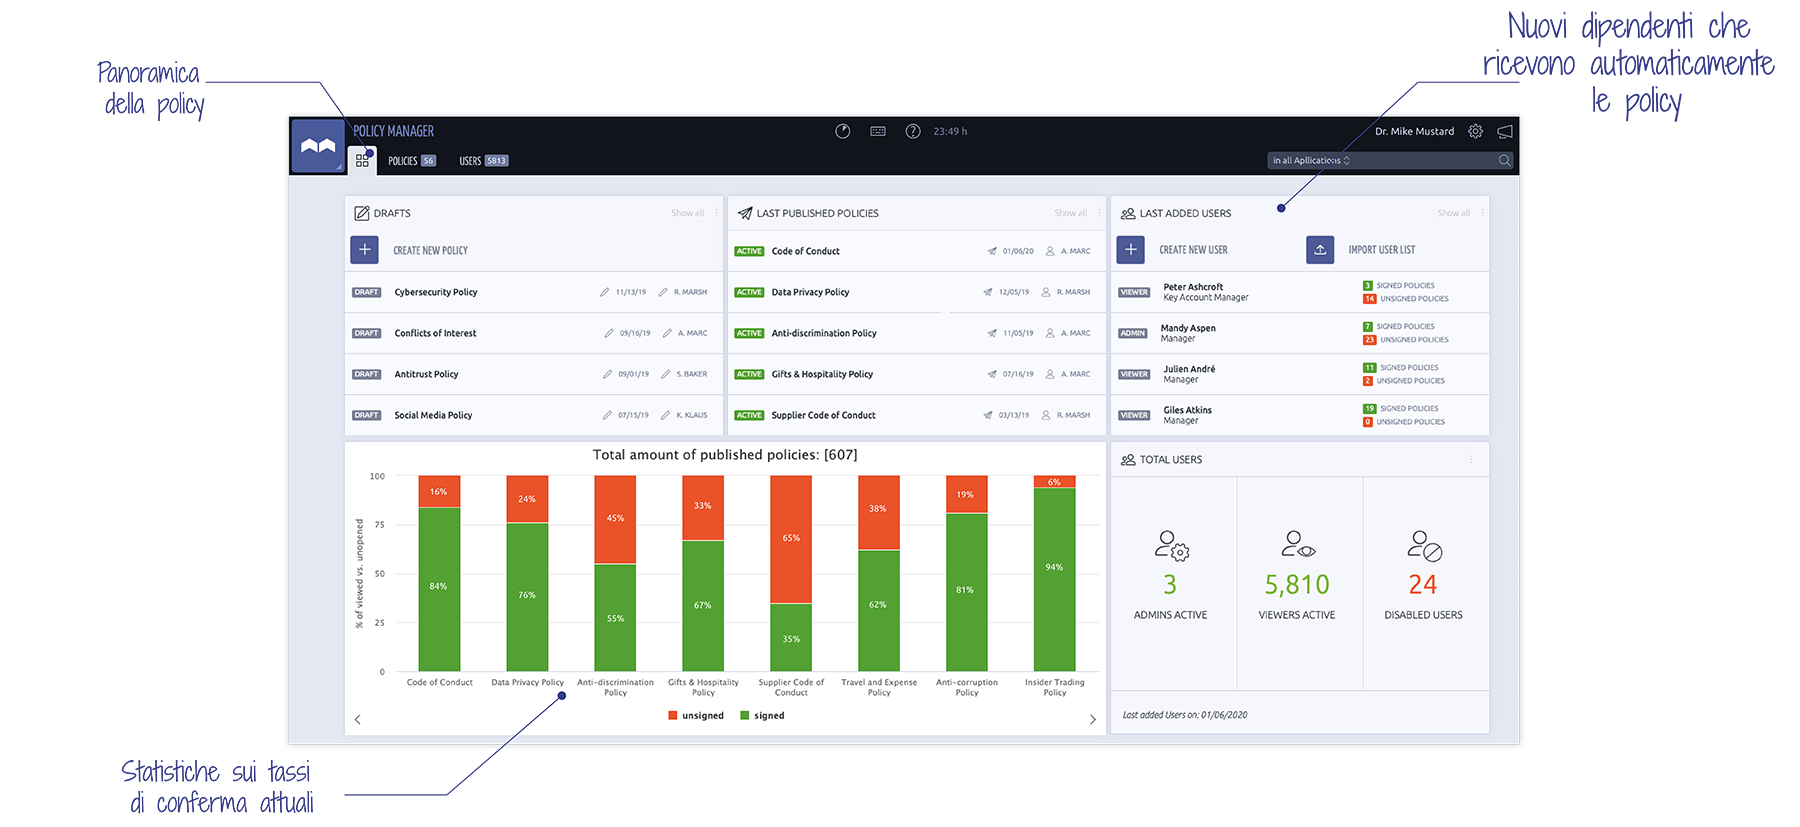The height and width of the screenshot is (827, 1800).
Task: Click the Admins Active icon
Action: tap(1171, 545)
